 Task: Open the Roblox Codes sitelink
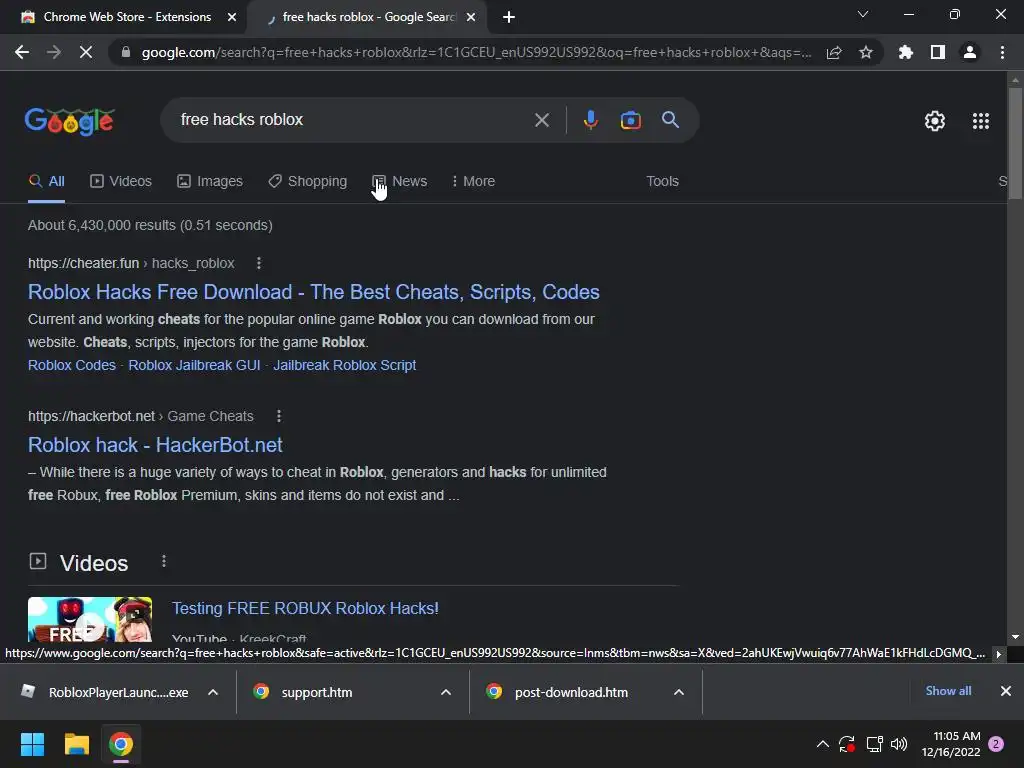coord(72,365)
